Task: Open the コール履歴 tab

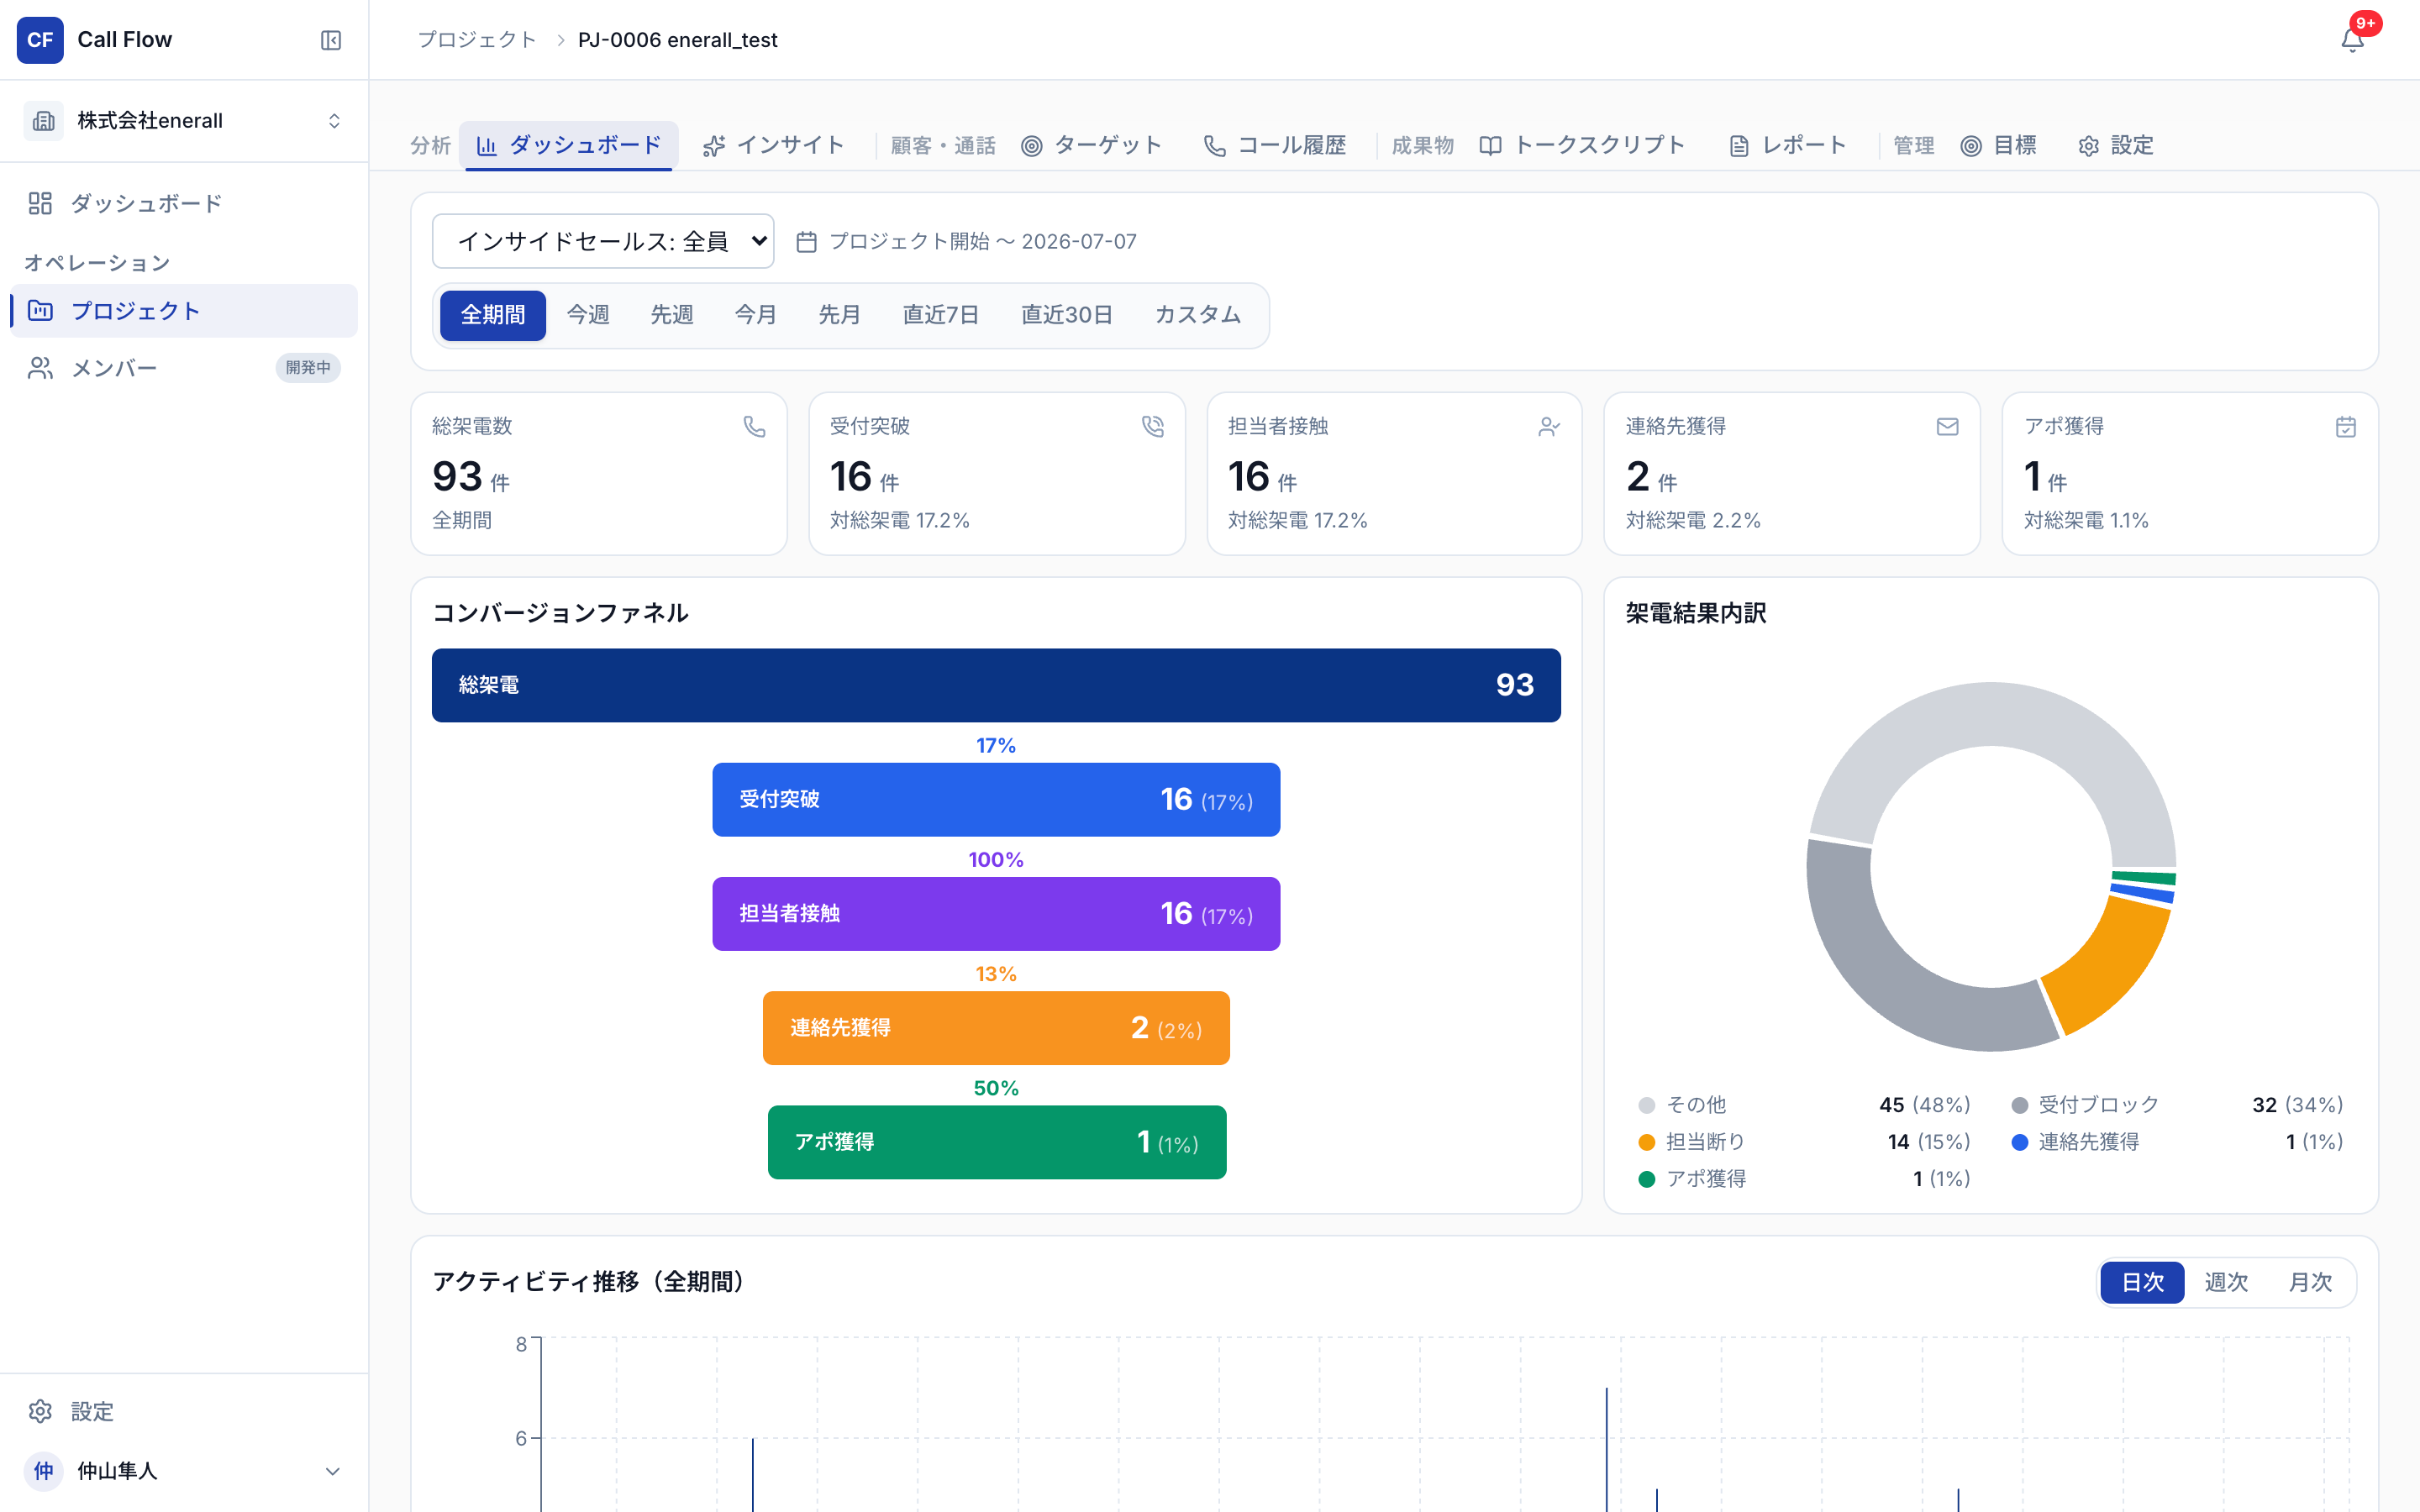Action: pyautogui.click(x=1275, y=145)
